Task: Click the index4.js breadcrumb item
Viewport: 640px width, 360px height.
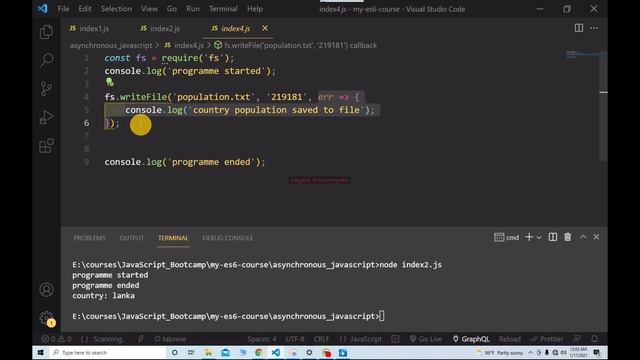Action: click(184, 45)
